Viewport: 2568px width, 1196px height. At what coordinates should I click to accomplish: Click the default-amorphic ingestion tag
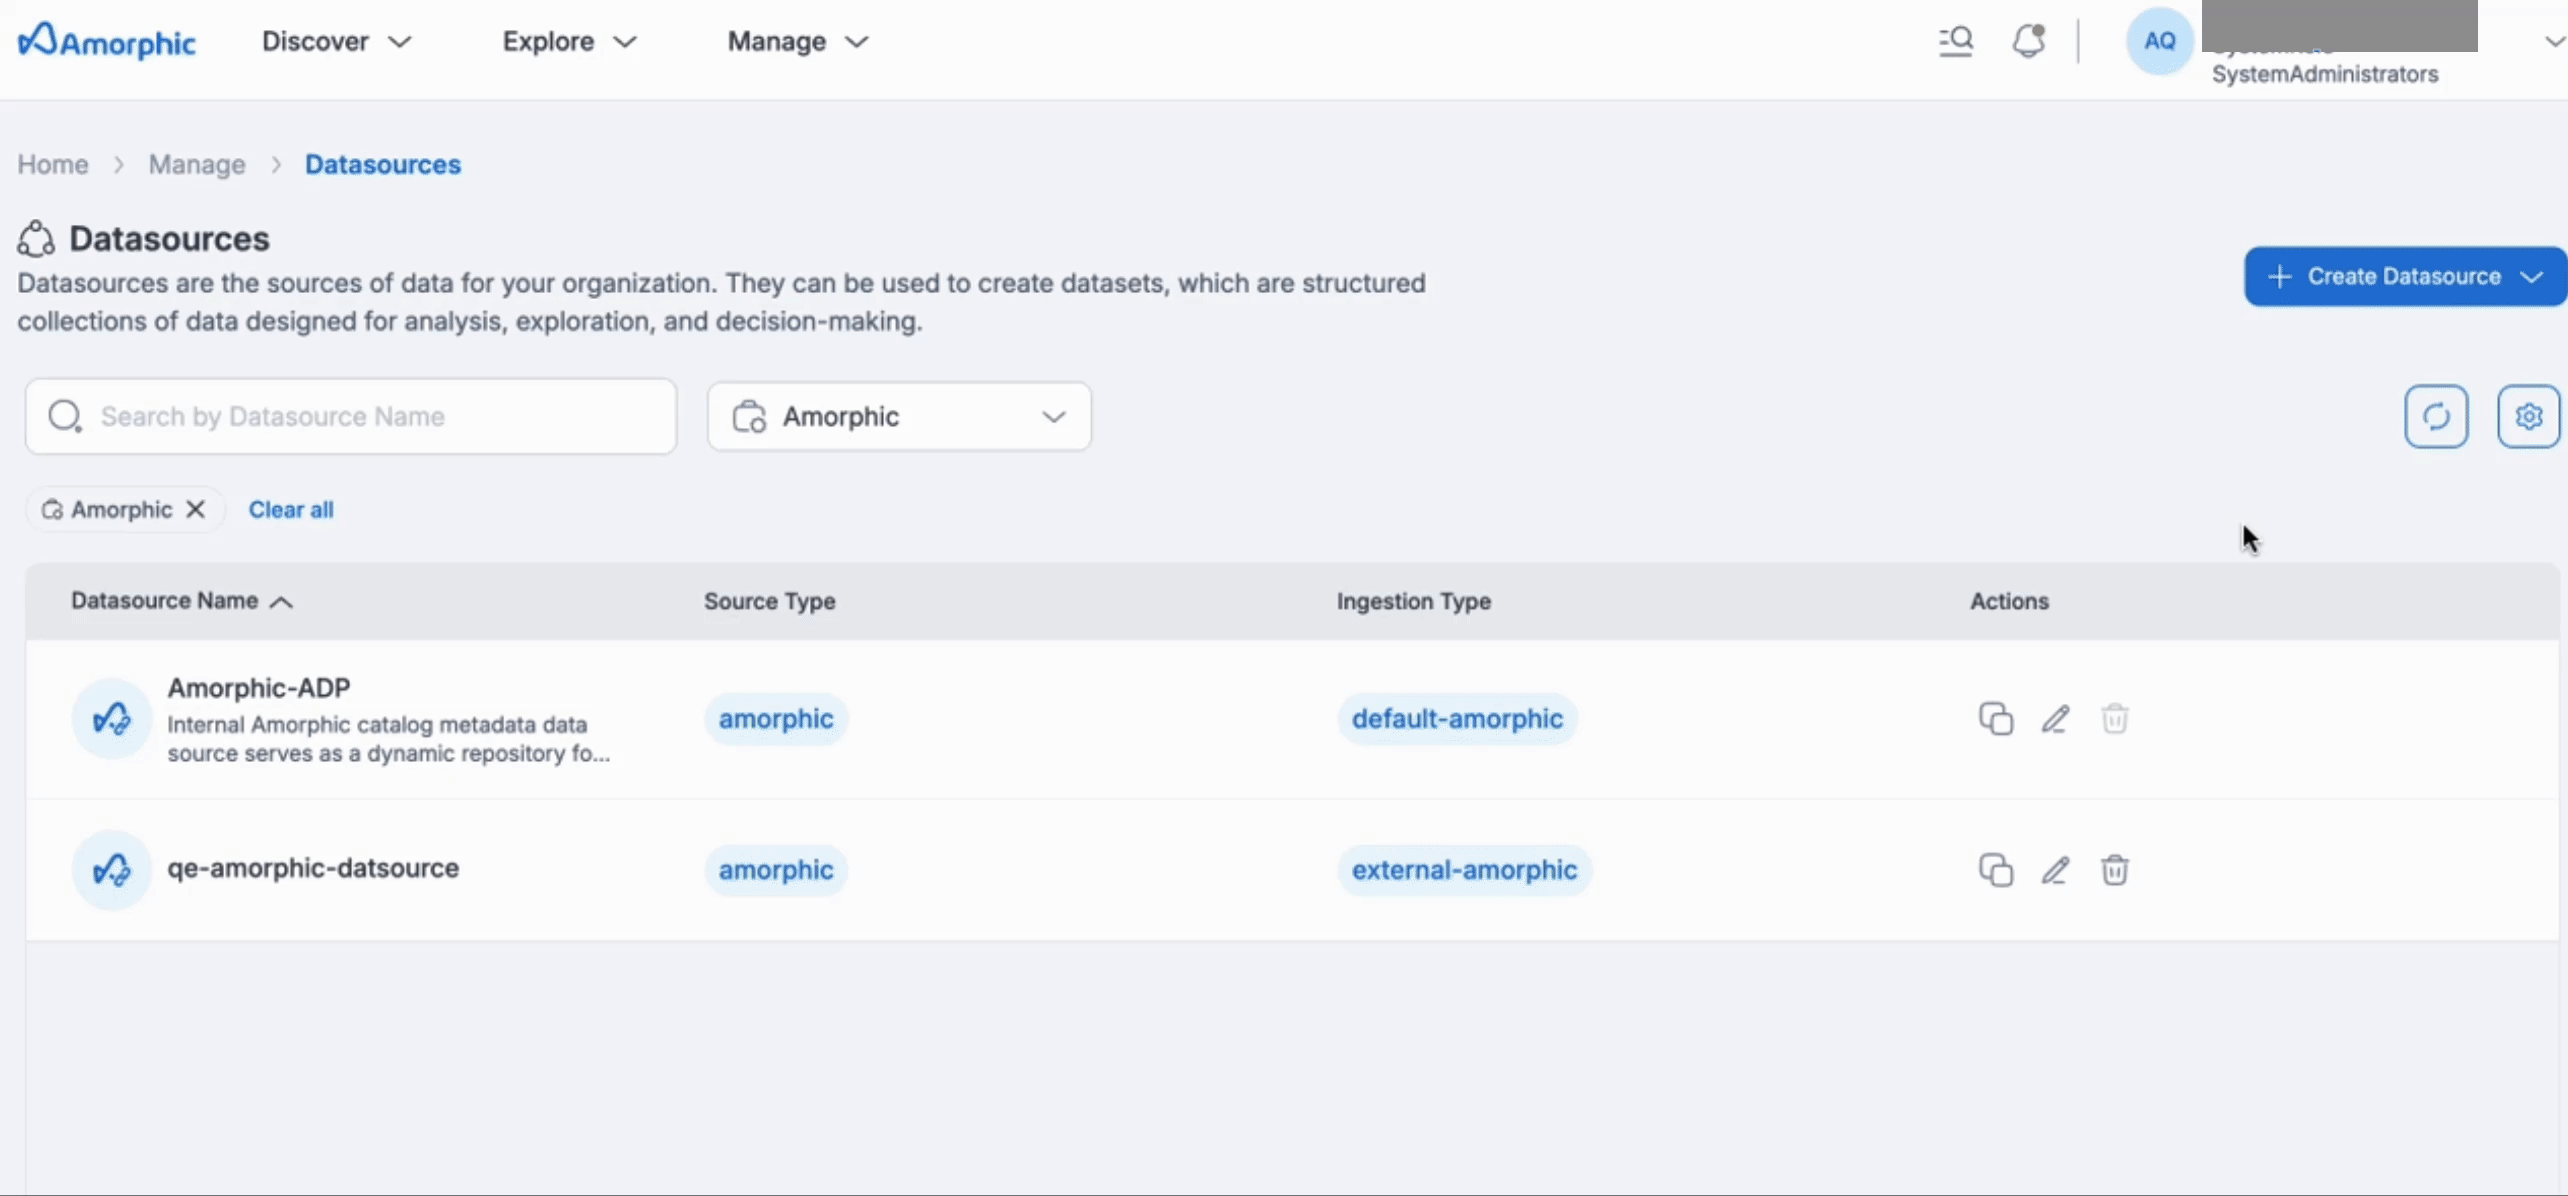1457,719
